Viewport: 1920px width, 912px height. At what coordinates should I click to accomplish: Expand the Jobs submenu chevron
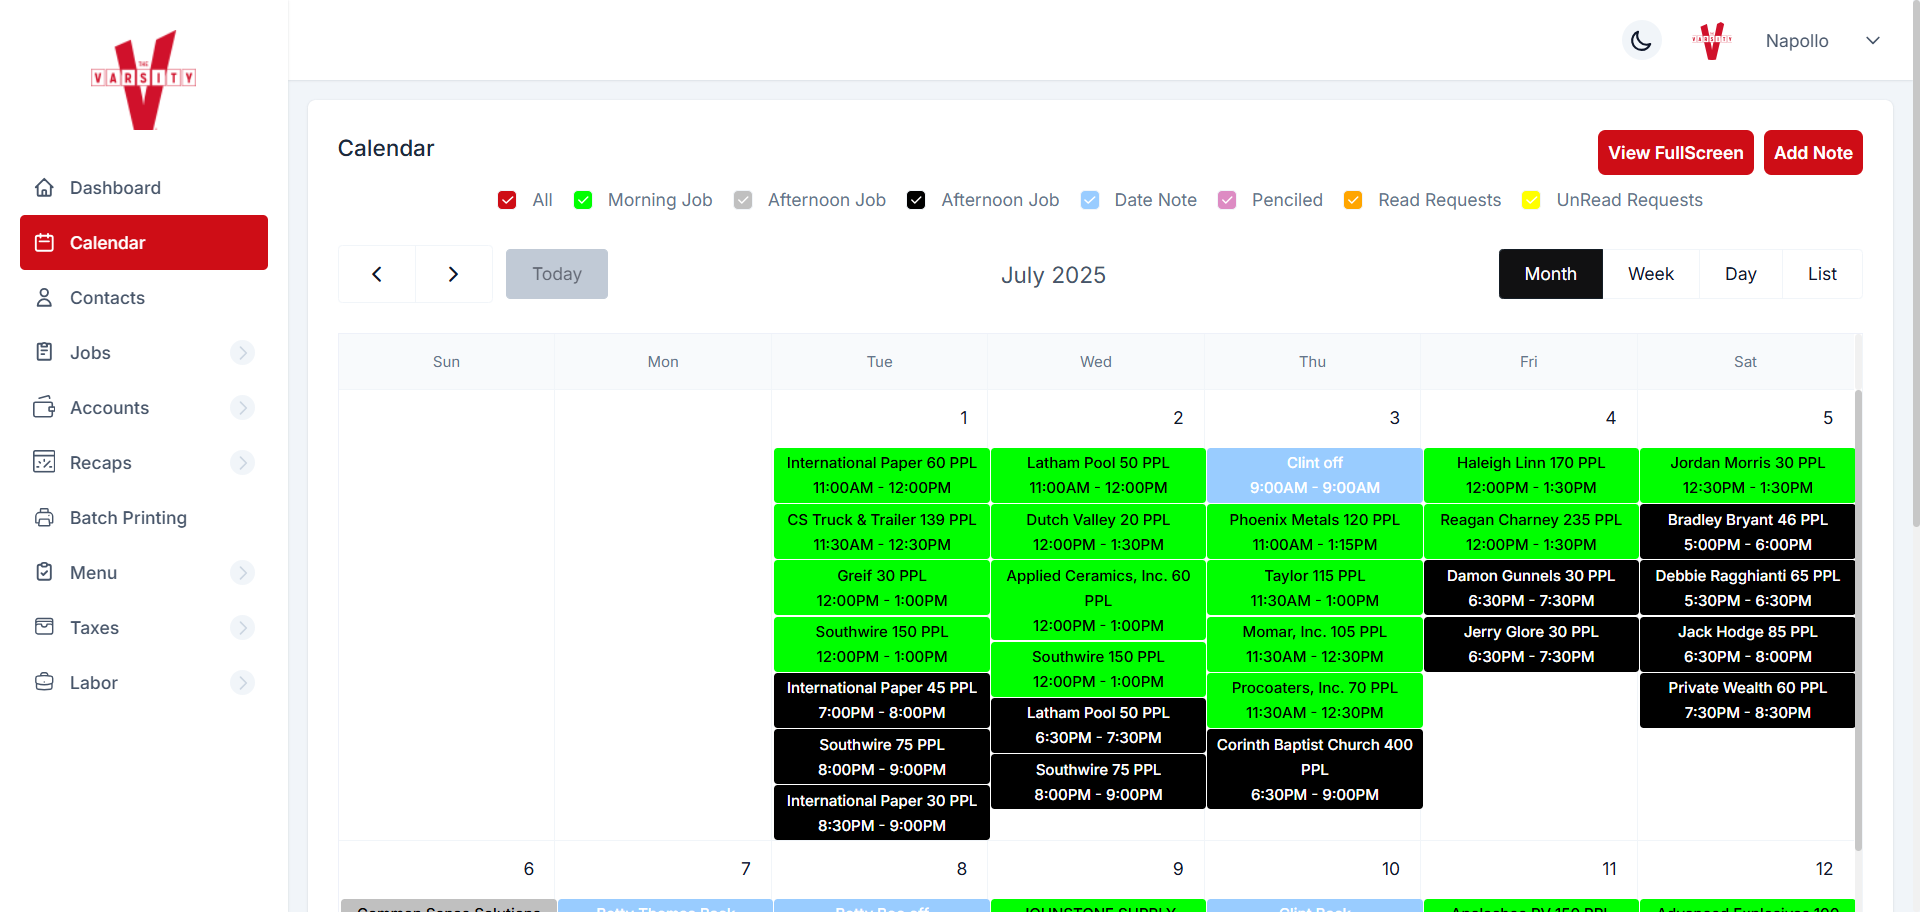[x=242, y=353]
